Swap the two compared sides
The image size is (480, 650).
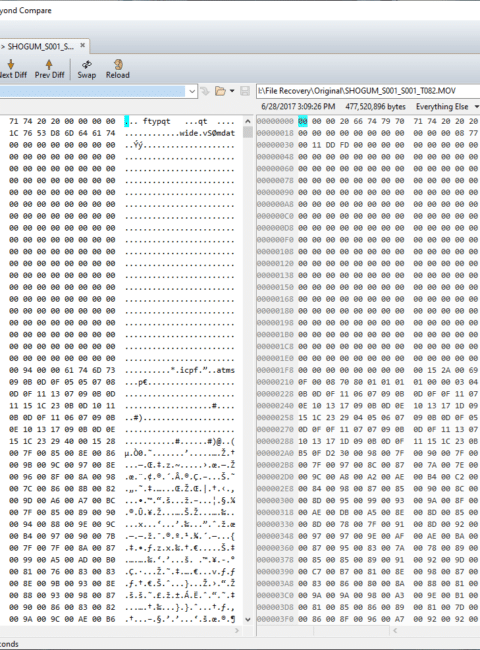[x=87, y=69]
